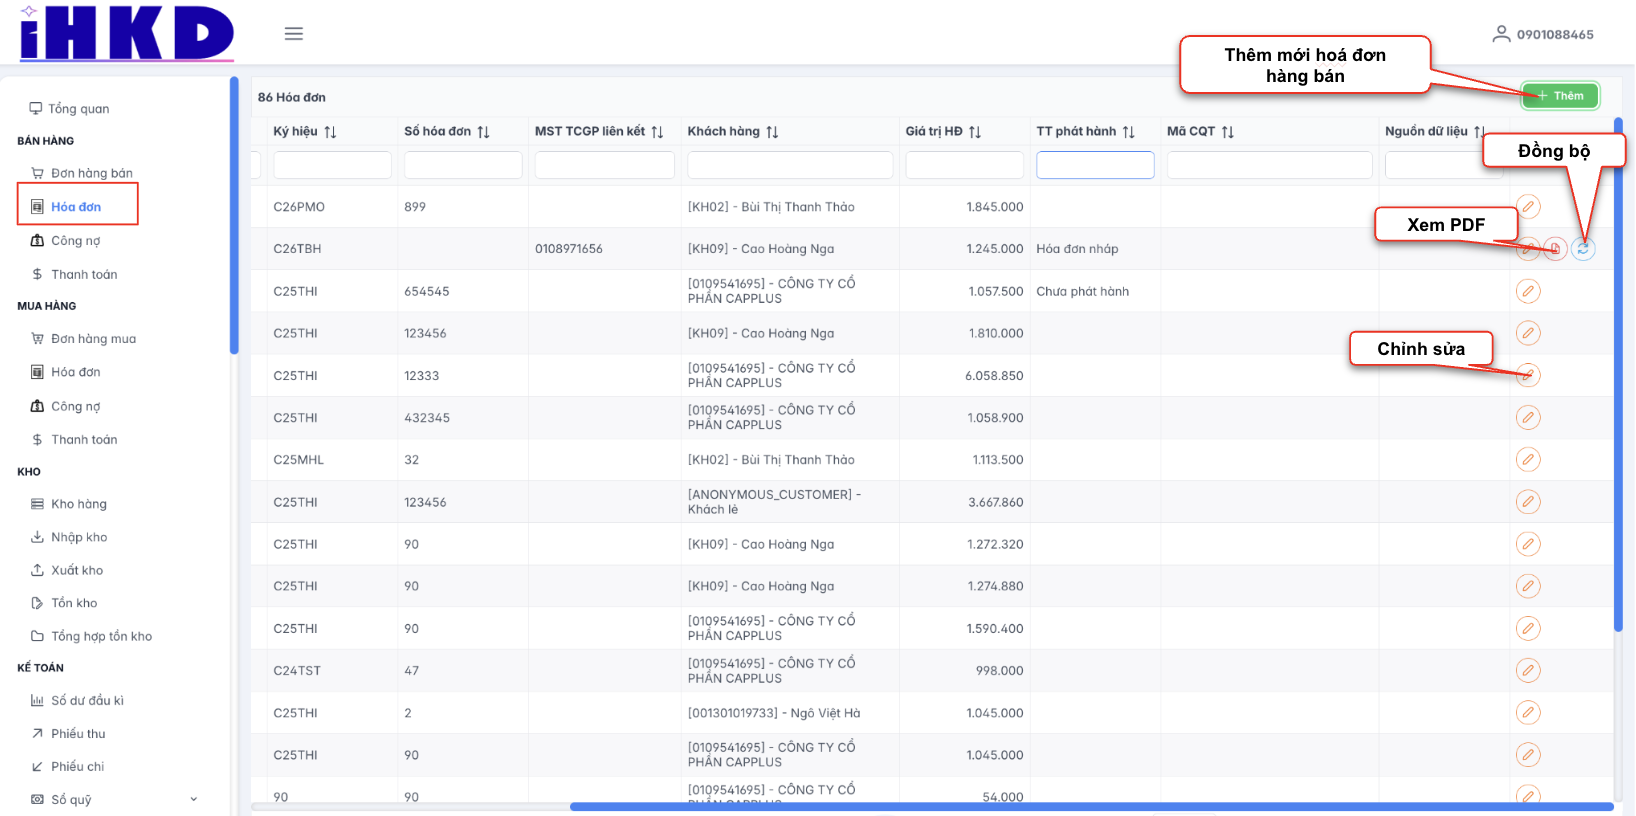Go to Đơn hàng bán menu item
This screenshot has height=816, width=1636.
91,173
